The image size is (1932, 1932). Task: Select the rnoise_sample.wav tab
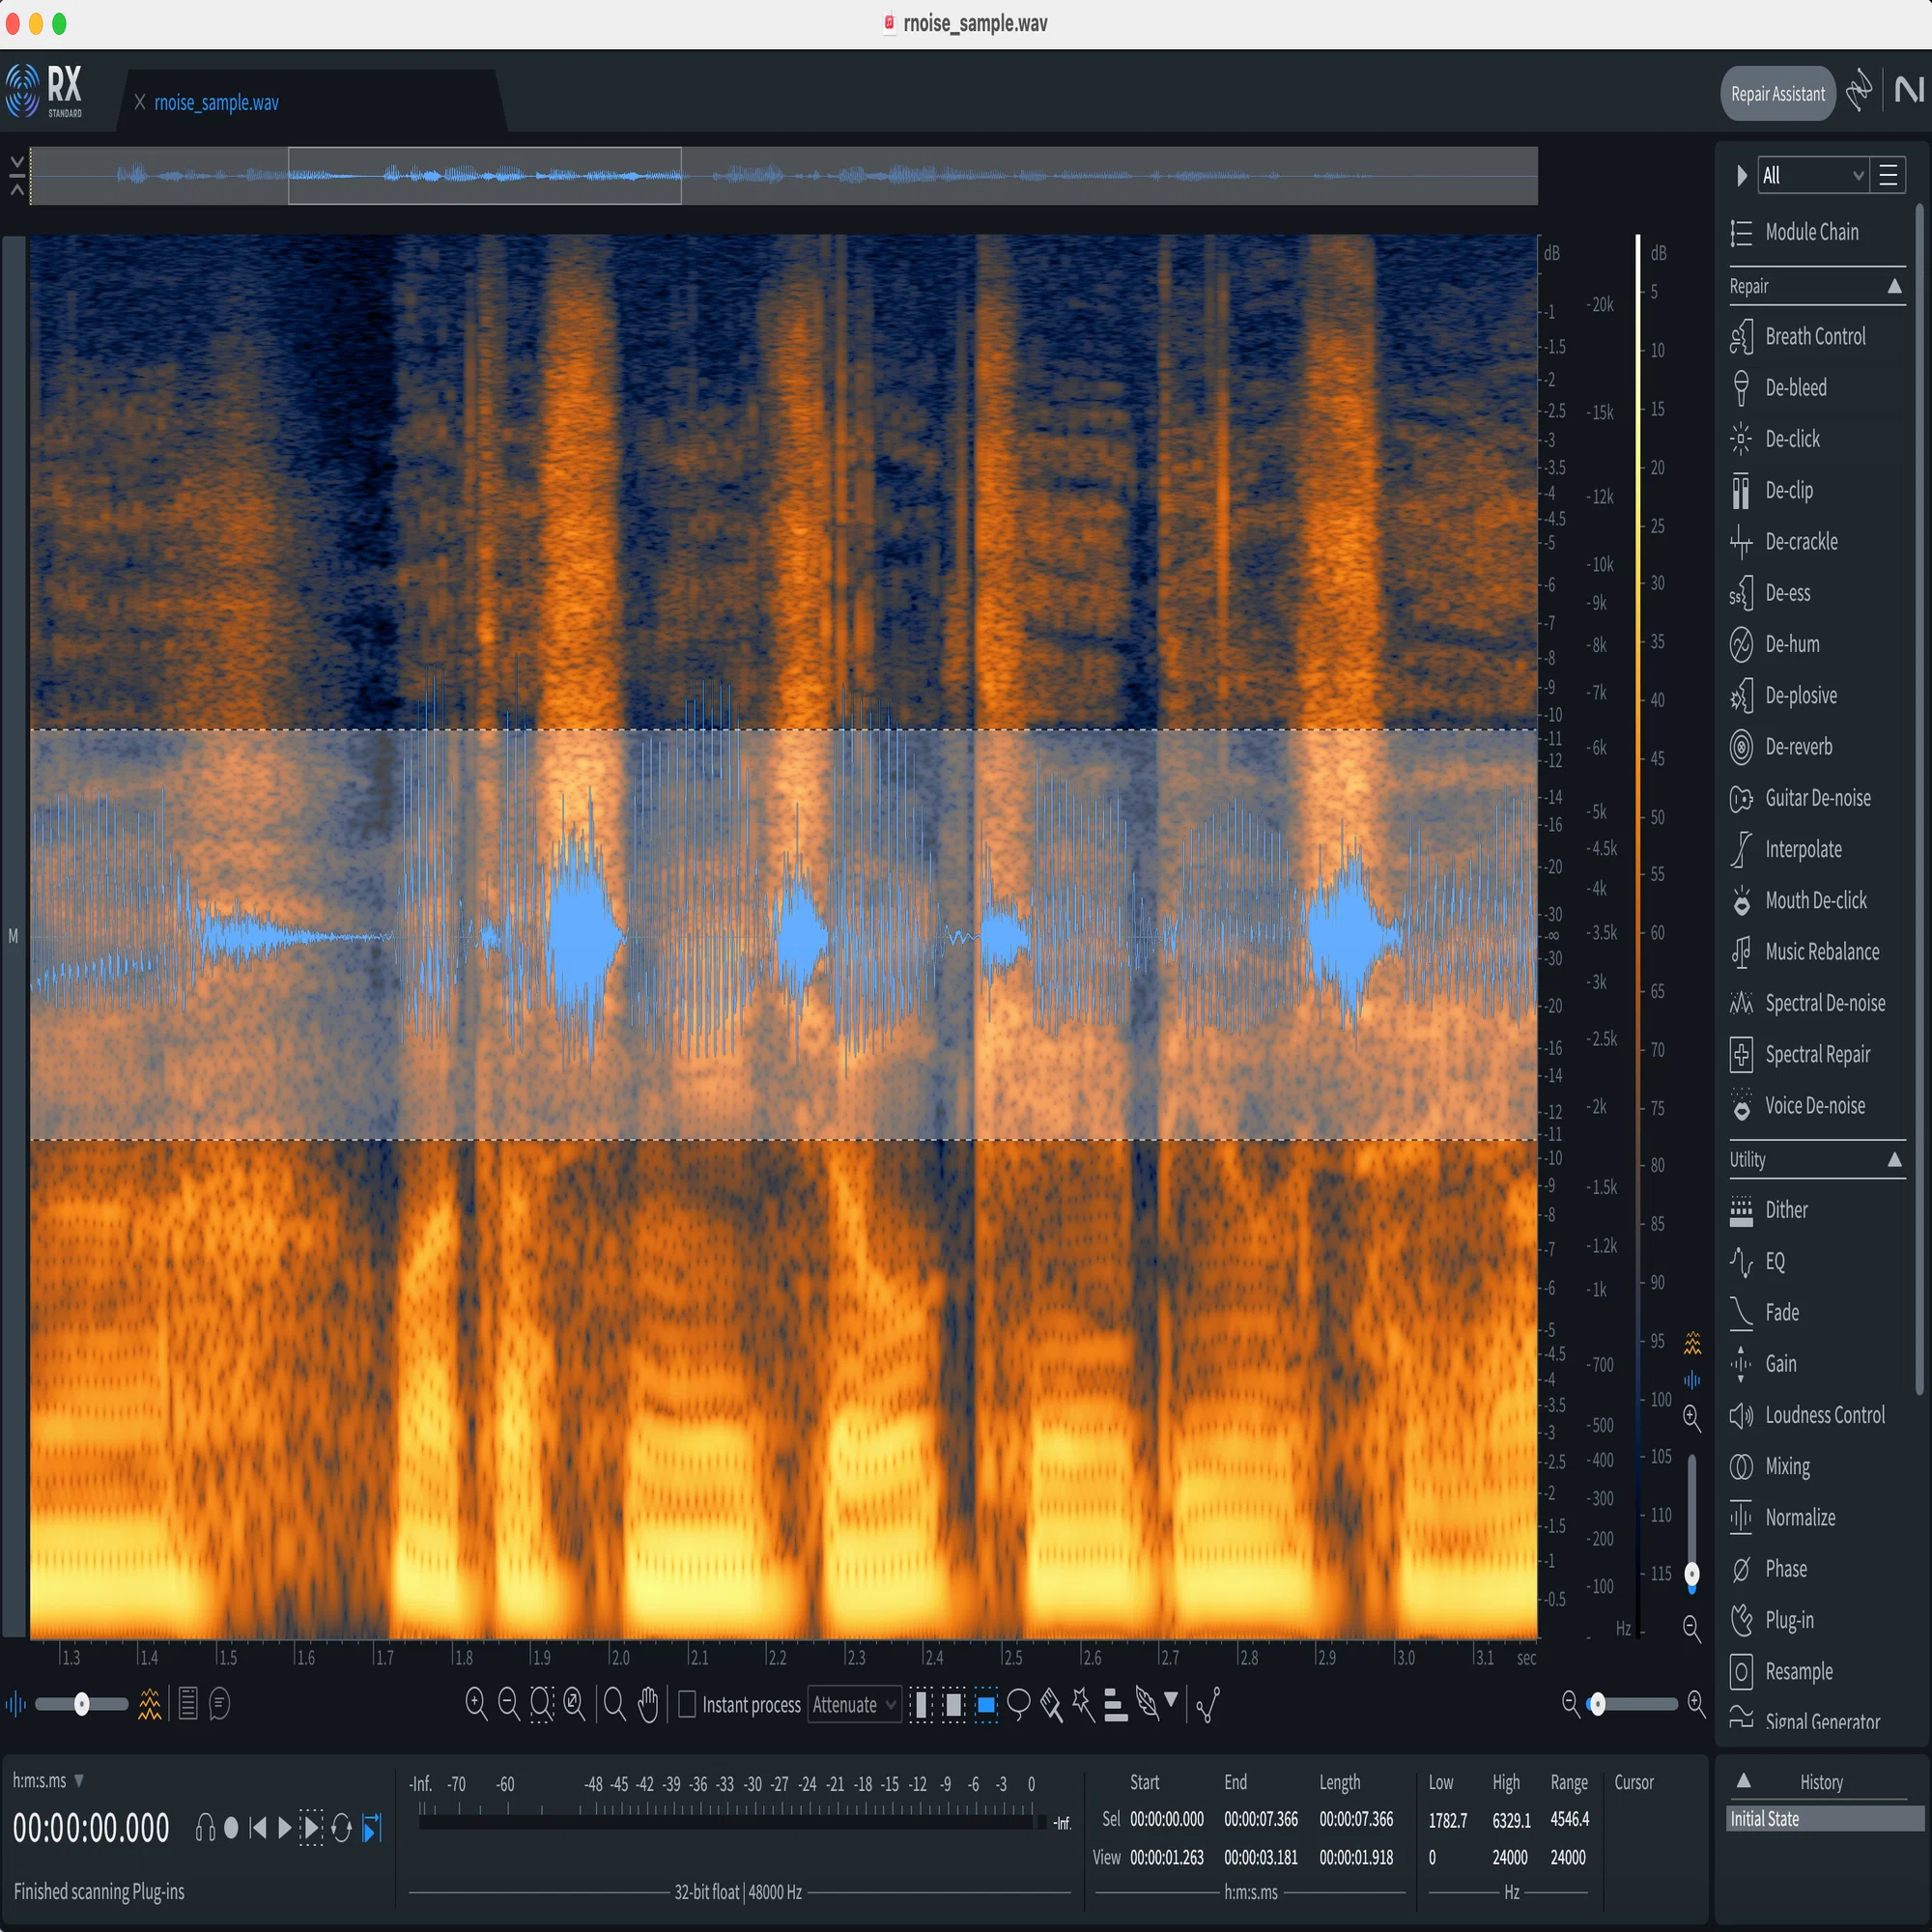pyautogui.click(x=216, y=103)
